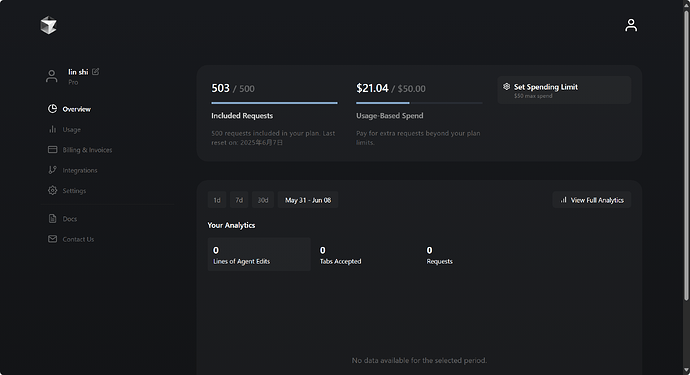Viewport: 690px width, 375px height.
Task: Click the Cursor cube logo
Action: [48, 25]
